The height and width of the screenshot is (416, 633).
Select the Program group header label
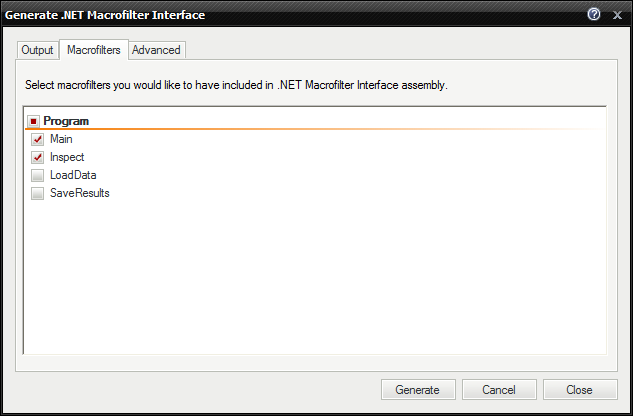tap(66, 121)
